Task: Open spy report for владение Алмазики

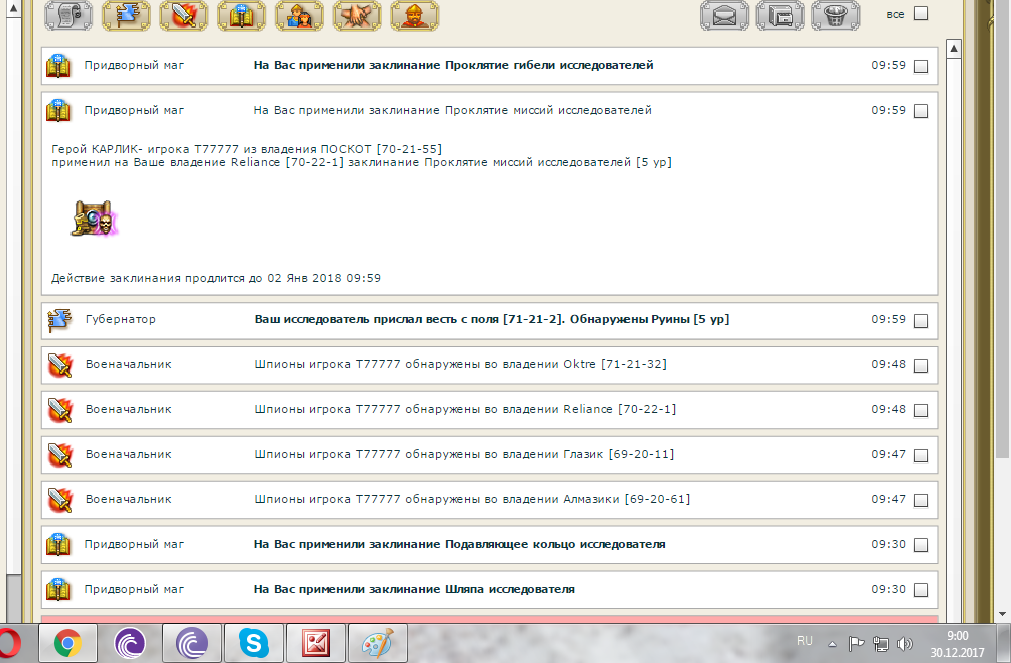Action: coord(471,499)
